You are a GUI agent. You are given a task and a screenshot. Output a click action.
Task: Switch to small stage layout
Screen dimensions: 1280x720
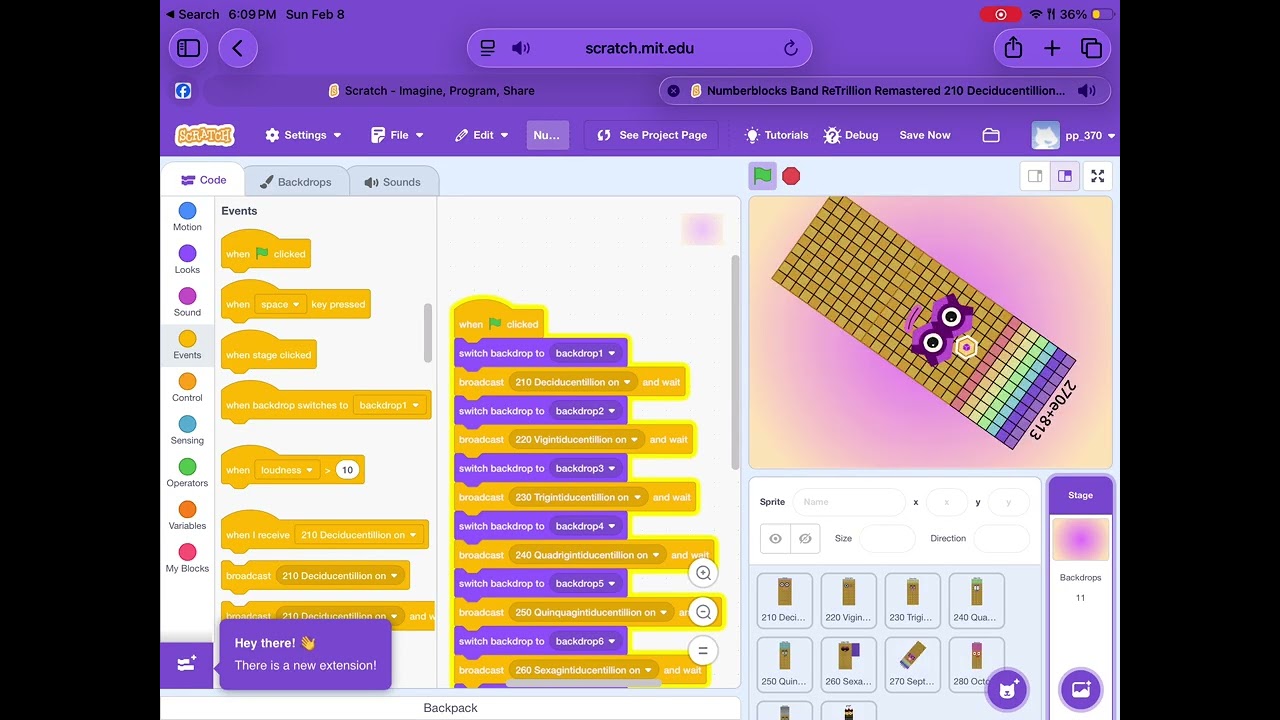[x=1035, y=176]
